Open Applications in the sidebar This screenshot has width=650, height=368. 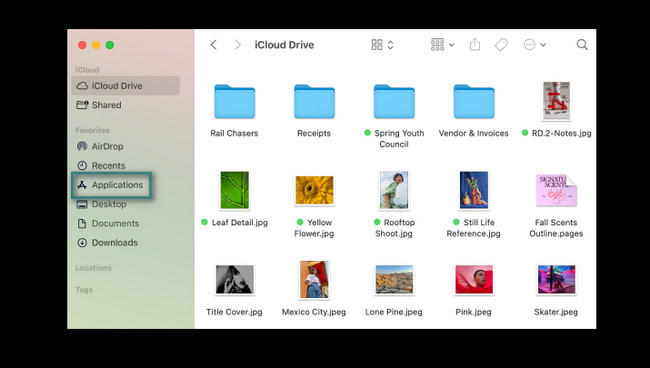(x=111, y=185)
